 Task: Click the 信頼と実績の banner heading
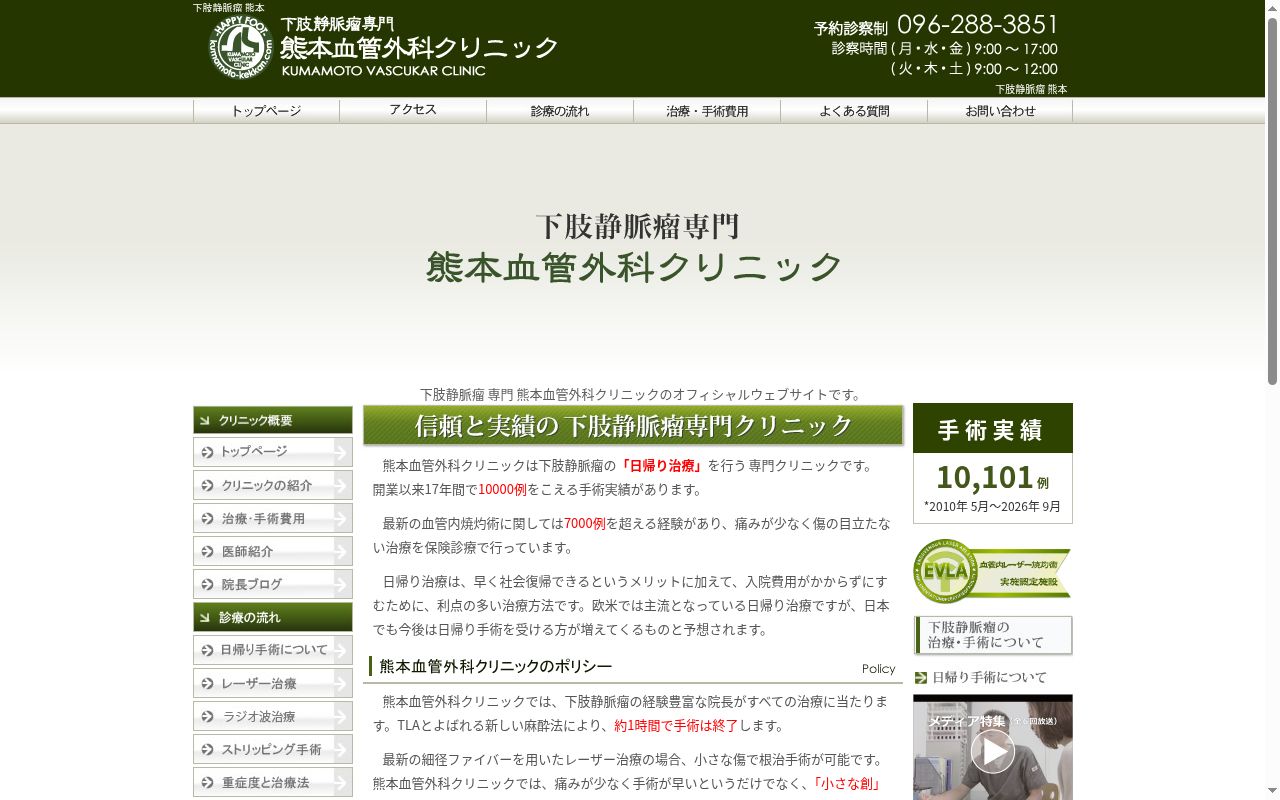pyautogui.click(x=633, y=425)
